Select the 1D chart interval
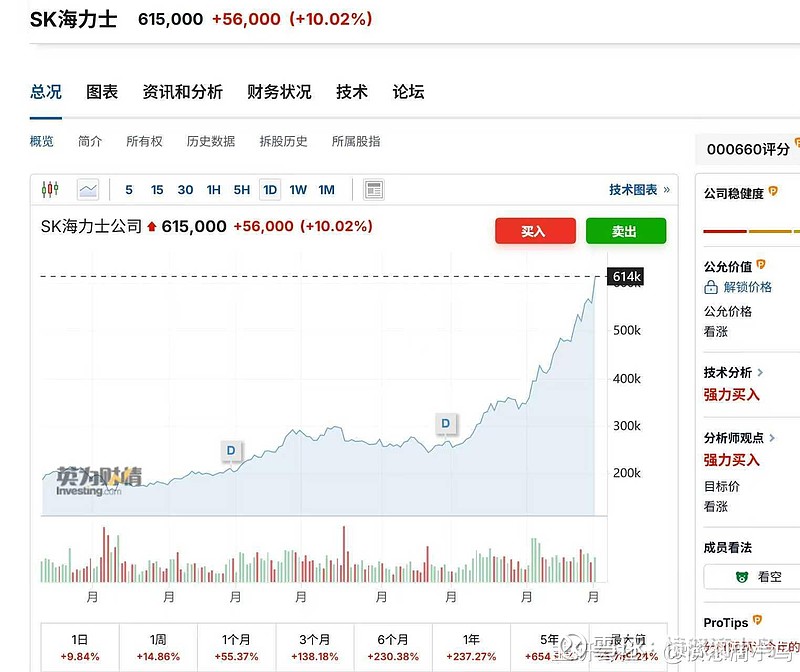The height and width of the screenshot is (672, 800). coord(269,190)
